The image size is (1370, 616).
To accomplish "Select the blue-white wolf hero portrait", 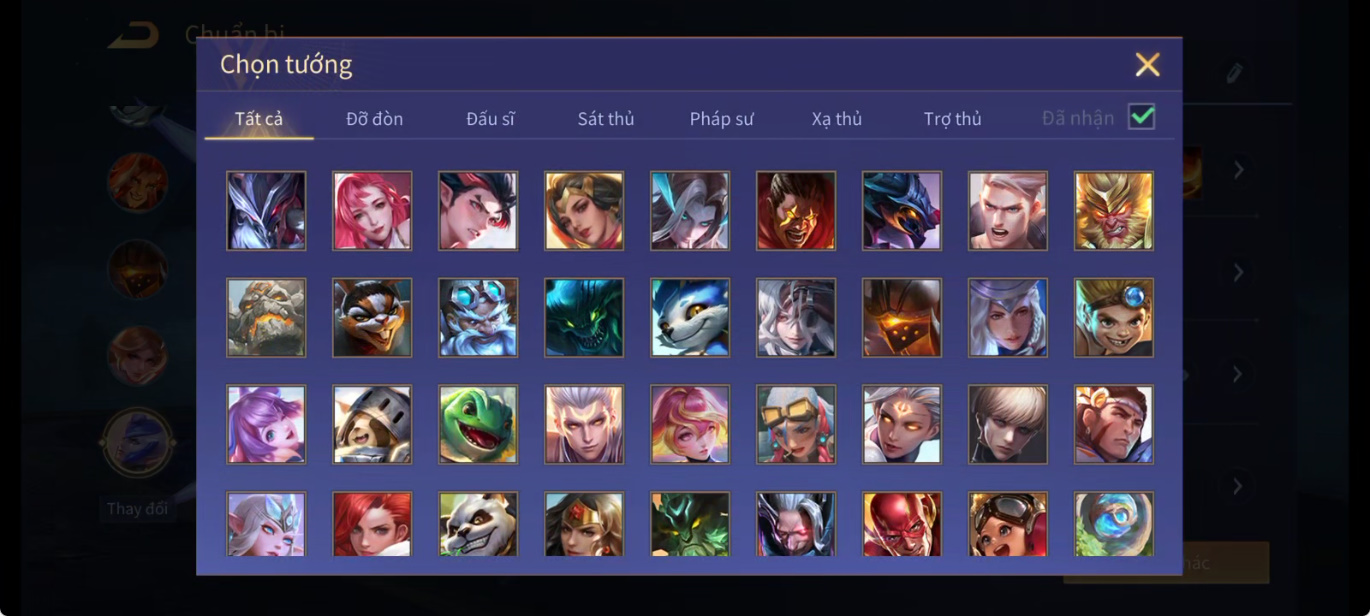I will click(x=690, y=317).
